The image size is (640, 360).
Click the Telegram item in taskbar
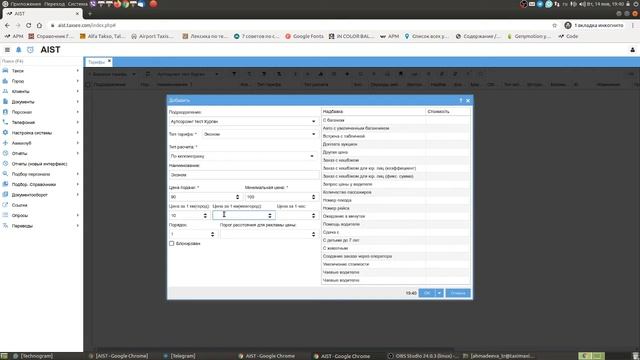tap(179, 356)
